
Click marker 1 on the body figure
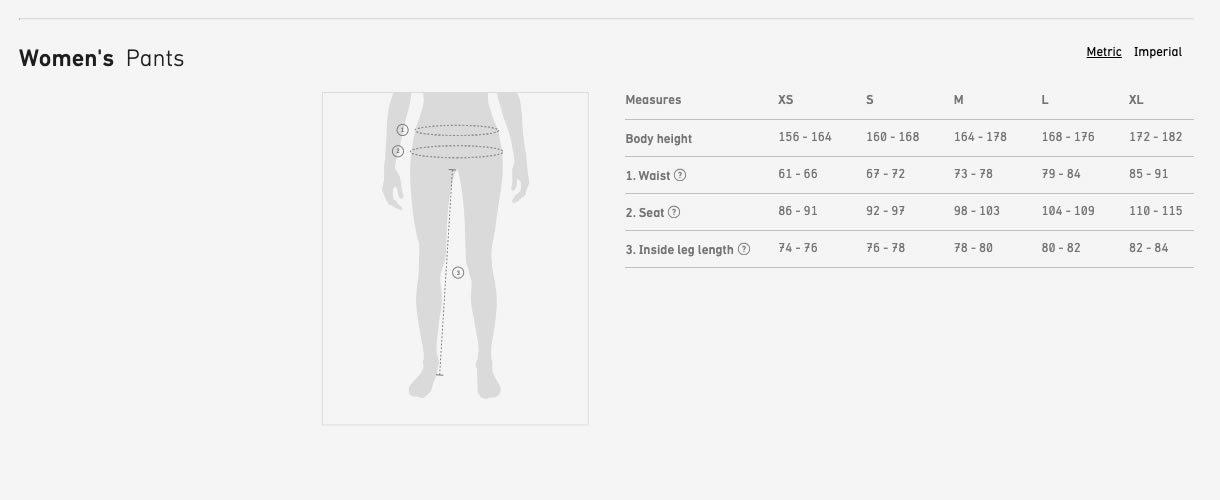pos(402,130)
